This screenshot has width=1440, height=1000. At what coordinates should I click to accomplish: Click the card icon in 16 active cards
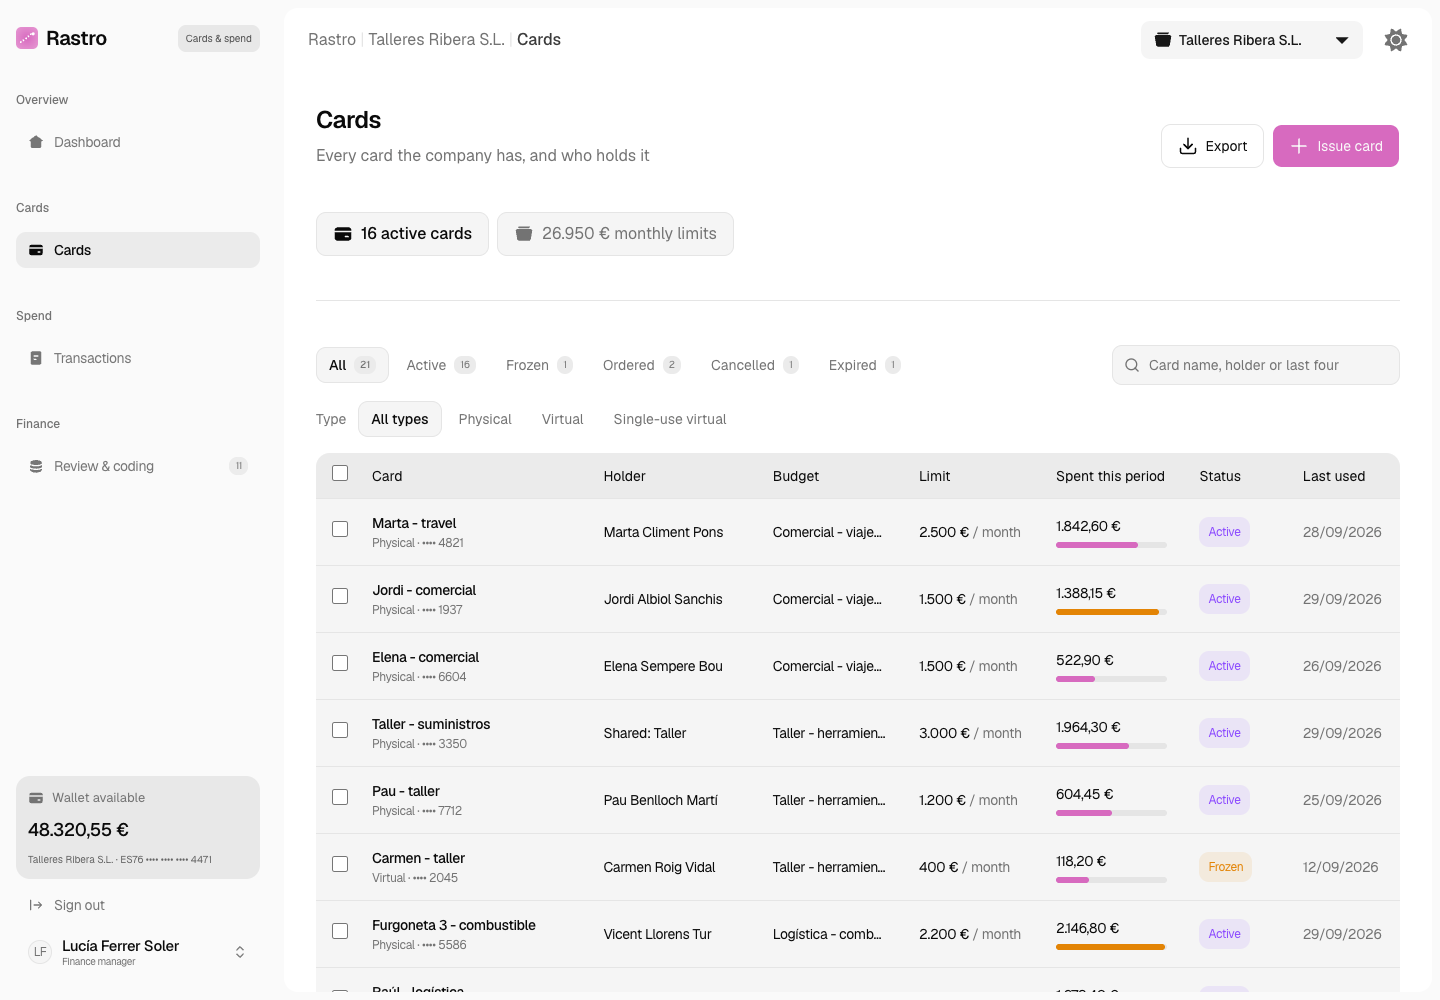343,234
